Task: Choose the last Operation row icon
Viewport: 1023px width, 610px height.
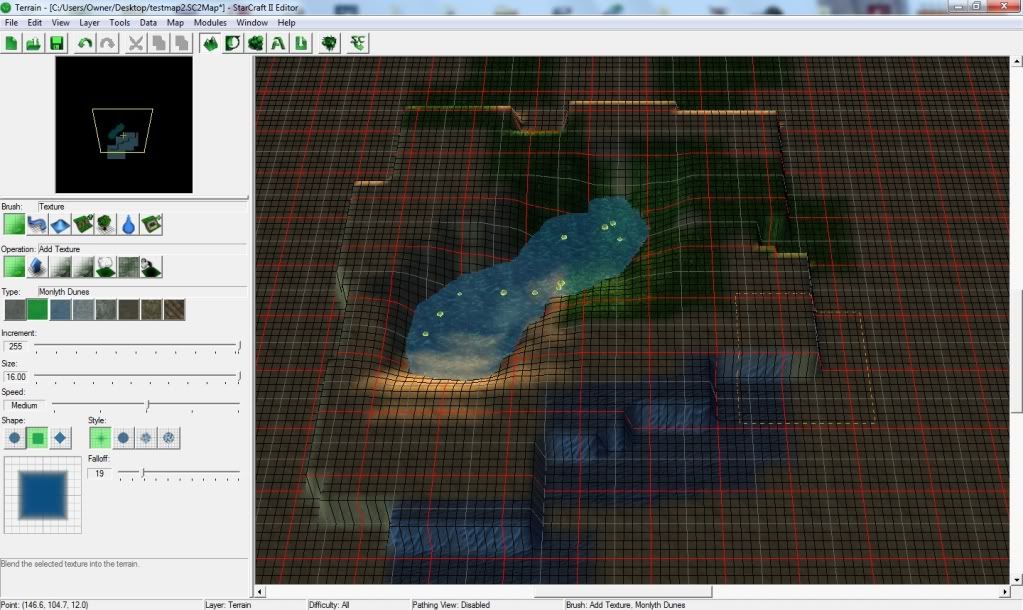Action: (151, 267)
